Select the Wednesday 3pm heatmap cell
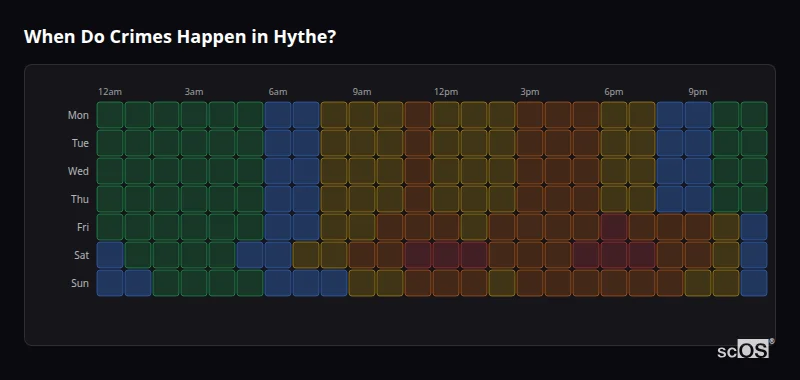This screenshot has width=800, height=380. click(x=530, y=171)
